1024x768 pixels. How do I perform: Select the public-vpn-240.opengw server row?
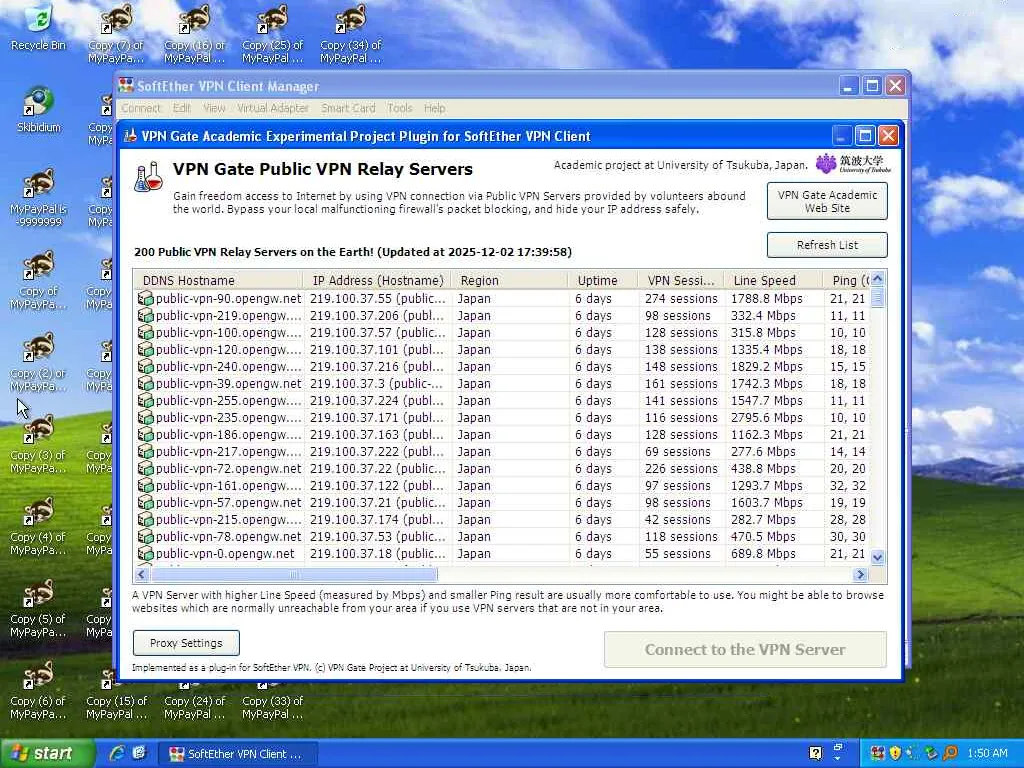[502, 366]
